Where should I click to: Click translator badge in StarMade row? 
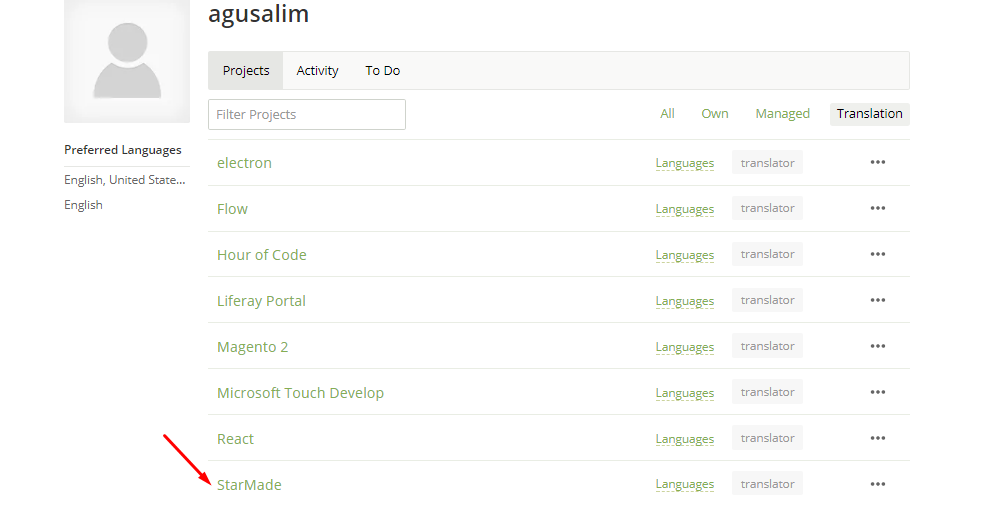point(767,484)
